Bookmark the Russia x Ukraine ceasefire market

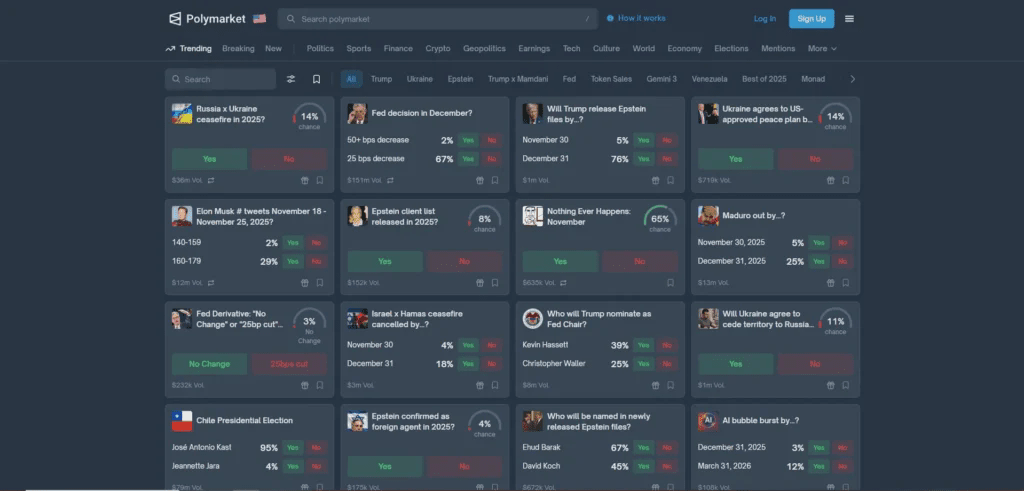point(320,180)
